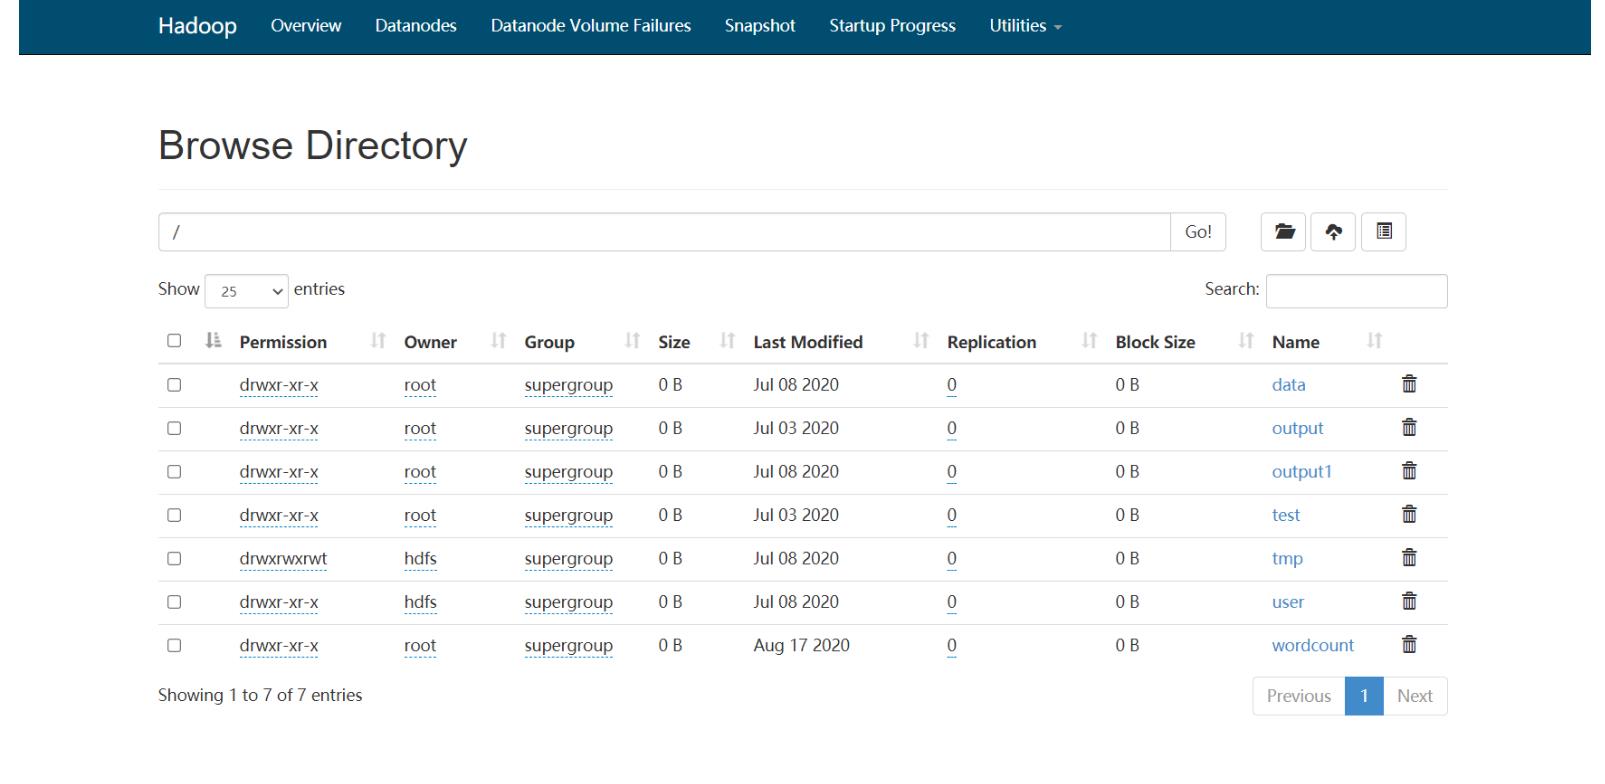Check the box for the test row

click(174, 515)
